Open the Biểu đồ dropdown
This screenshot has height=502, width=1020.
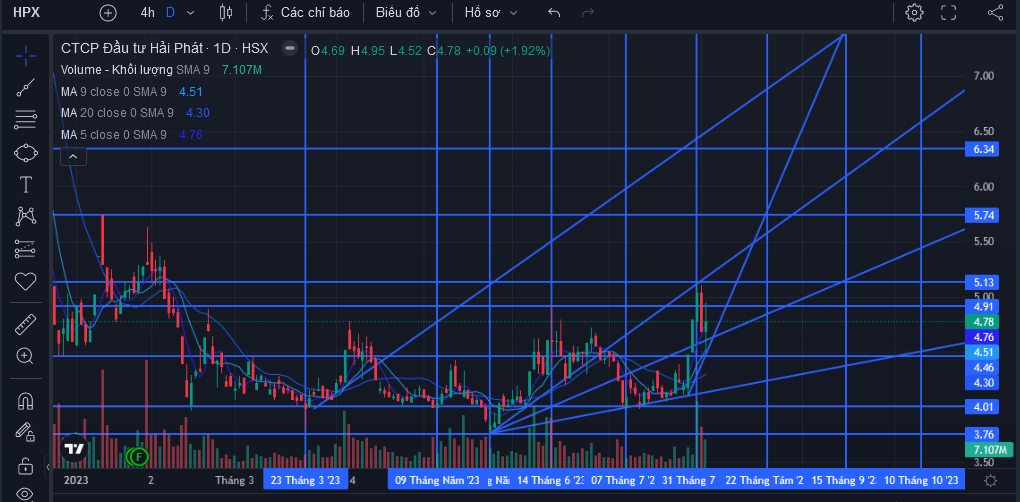406,12
